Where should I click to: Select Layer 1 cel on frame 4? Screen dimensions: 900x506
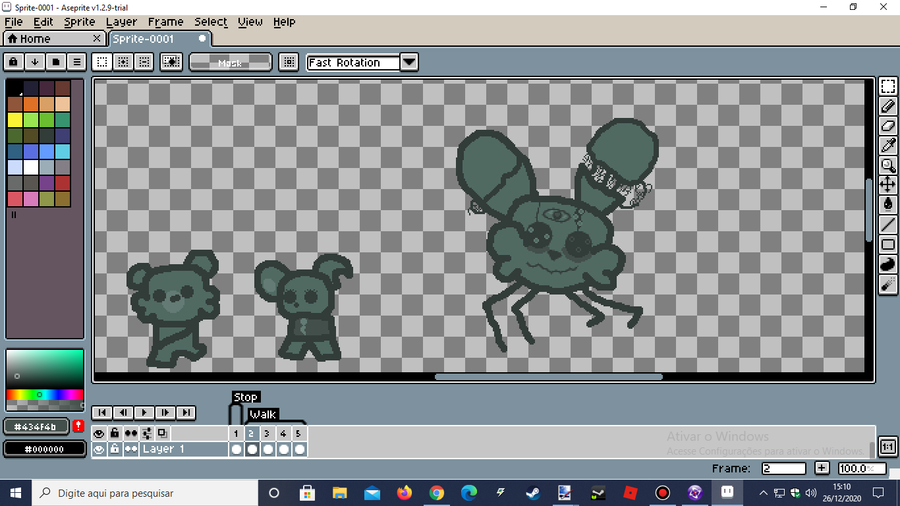click(x=283, y=449)
